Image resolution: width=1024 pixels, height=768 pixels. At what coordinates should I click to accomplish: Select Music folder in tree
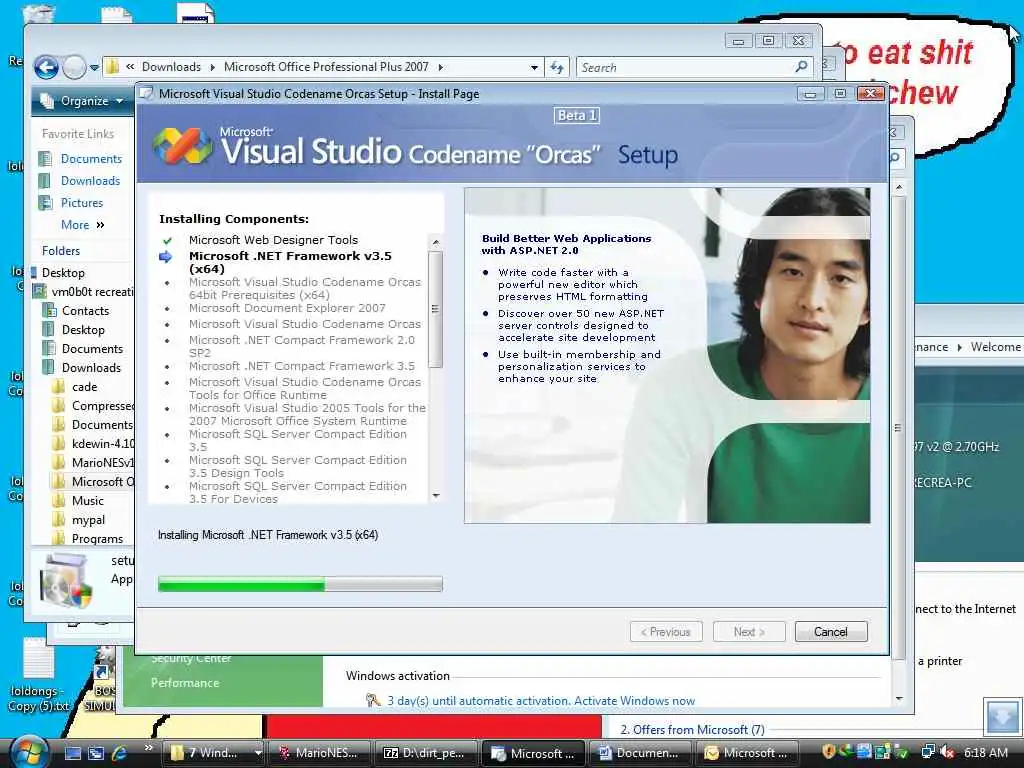(88, 500)
